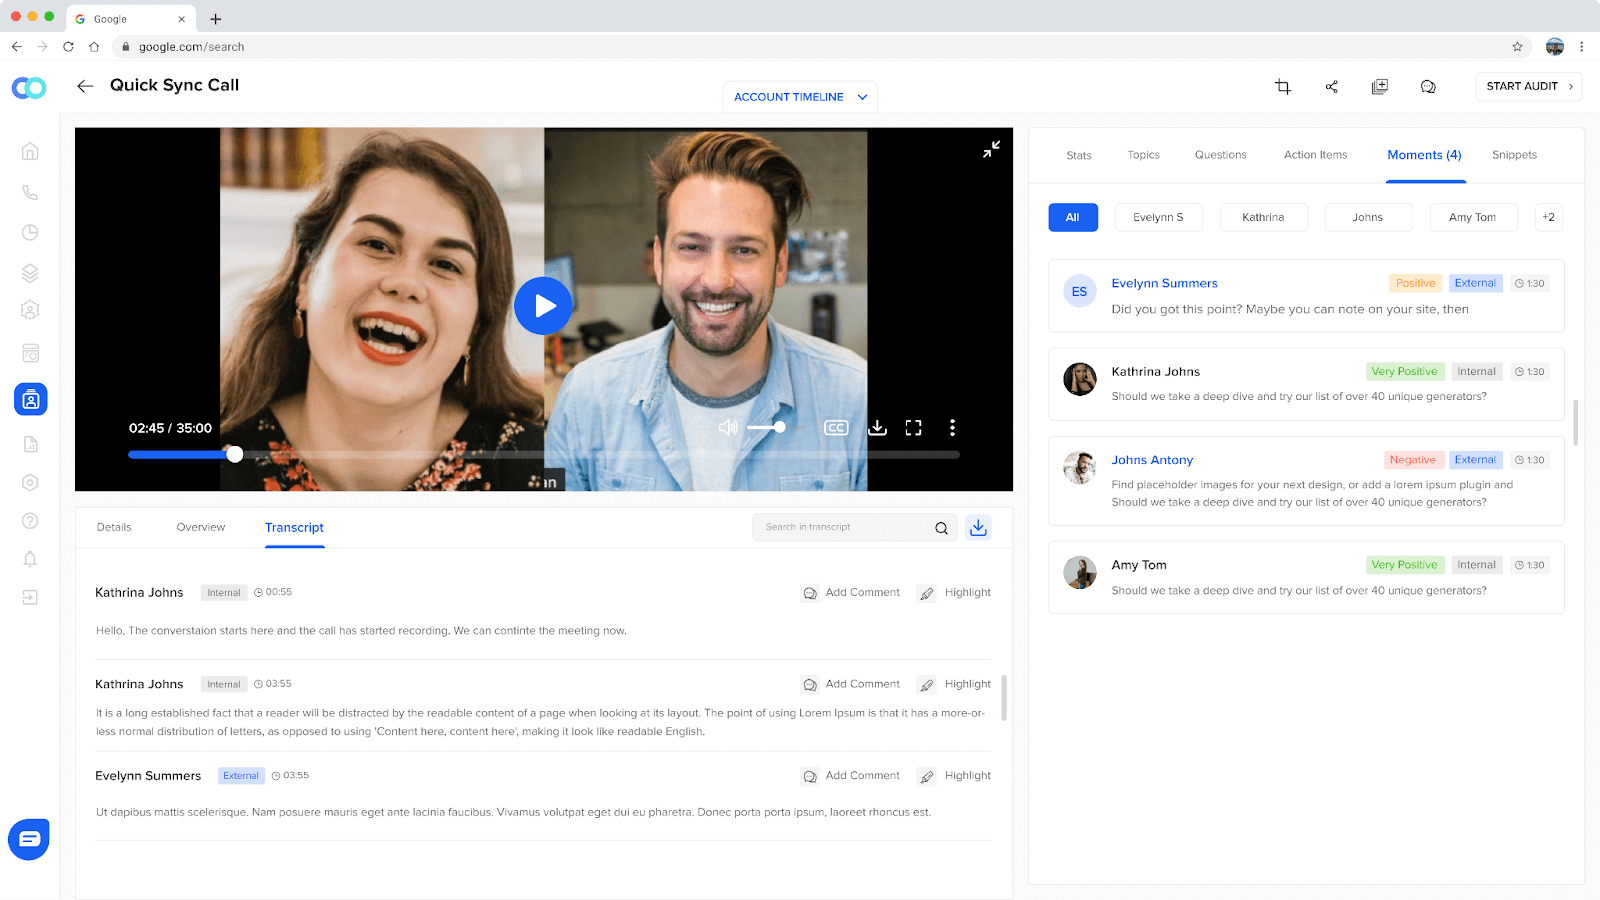Image resolution: width=1600 pixels, height=900 pixels.
Task: Download the transcript using the download icon
Action: [977, 527]
